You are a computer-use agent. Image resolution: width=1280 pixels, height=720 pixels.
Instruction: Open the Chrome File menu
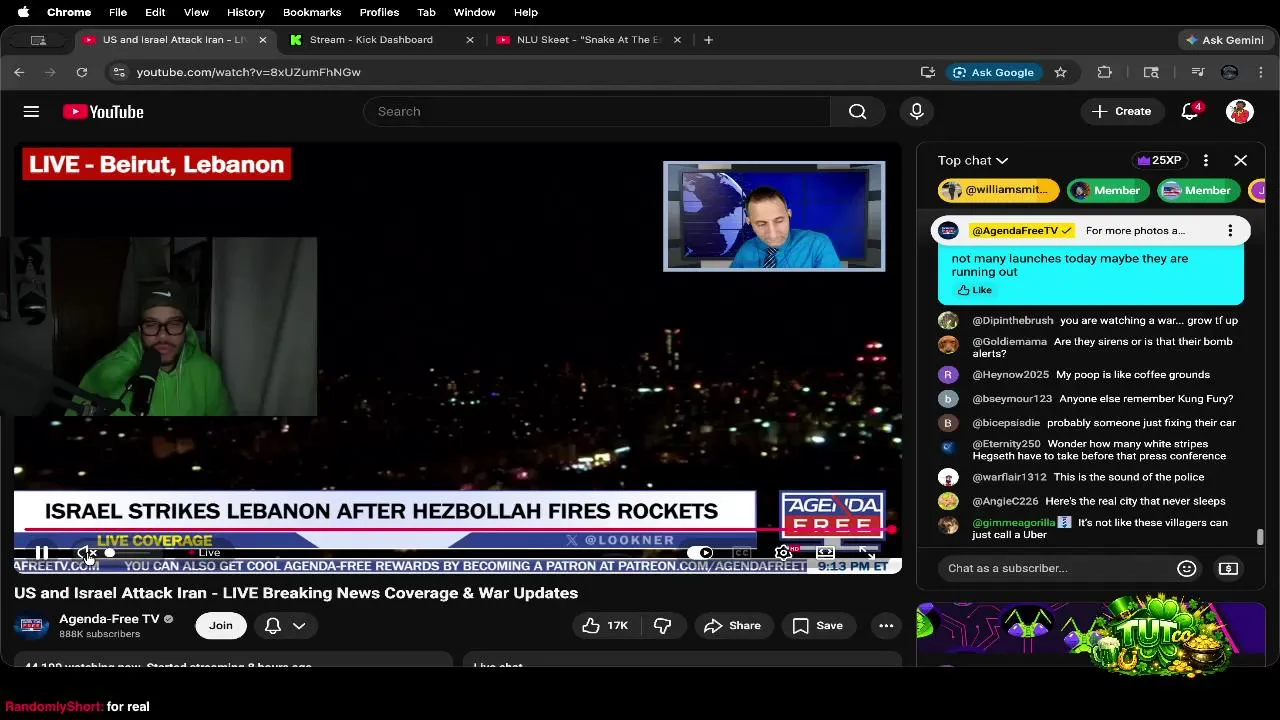click(118, 12)
